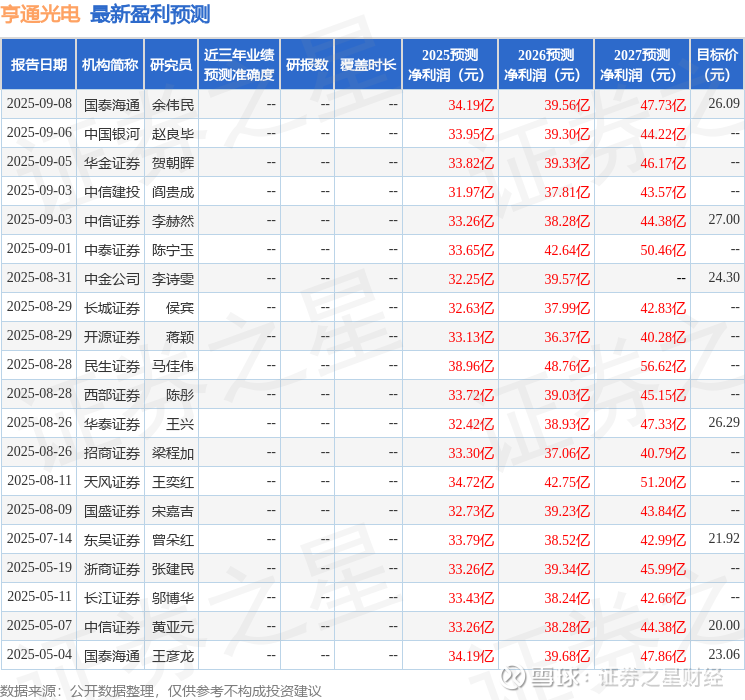Click target price 20.00
The height and width of the screenshot is (700, 745).
point(724,625)
